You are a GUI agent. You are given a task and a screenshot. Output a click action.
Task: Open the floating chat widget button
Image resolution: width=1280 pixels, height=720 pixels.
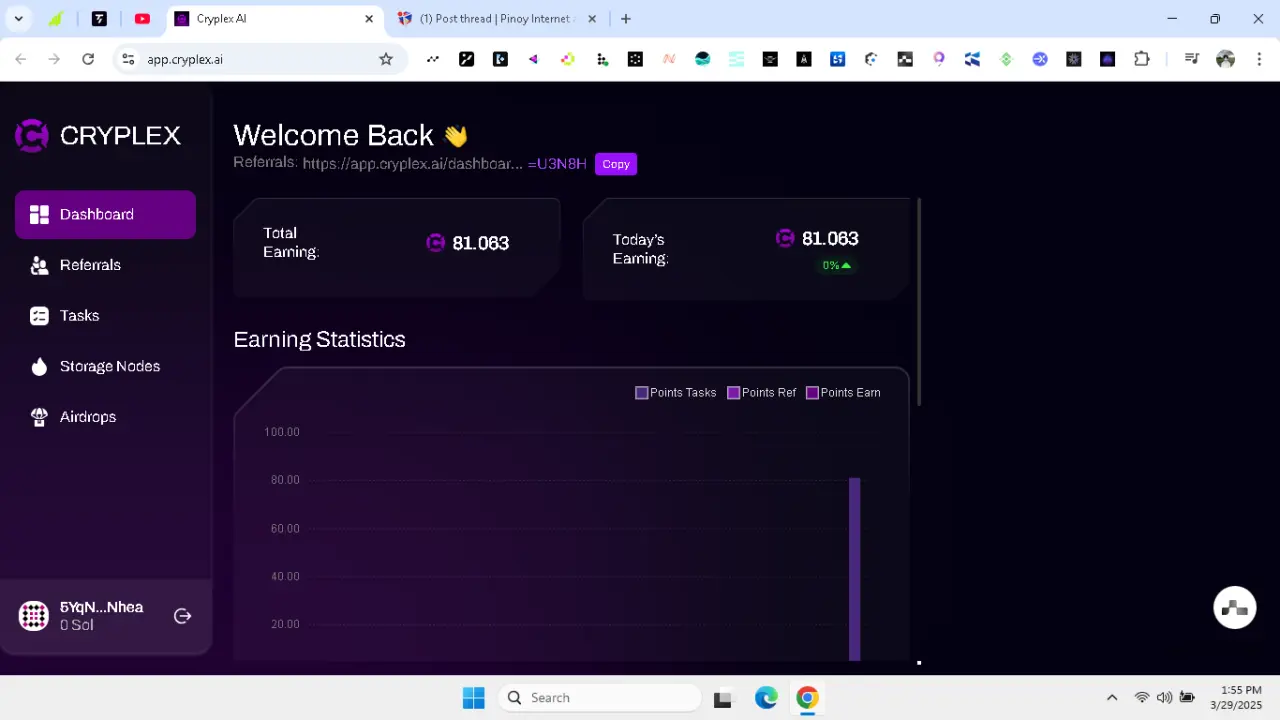click(1235, 607)
